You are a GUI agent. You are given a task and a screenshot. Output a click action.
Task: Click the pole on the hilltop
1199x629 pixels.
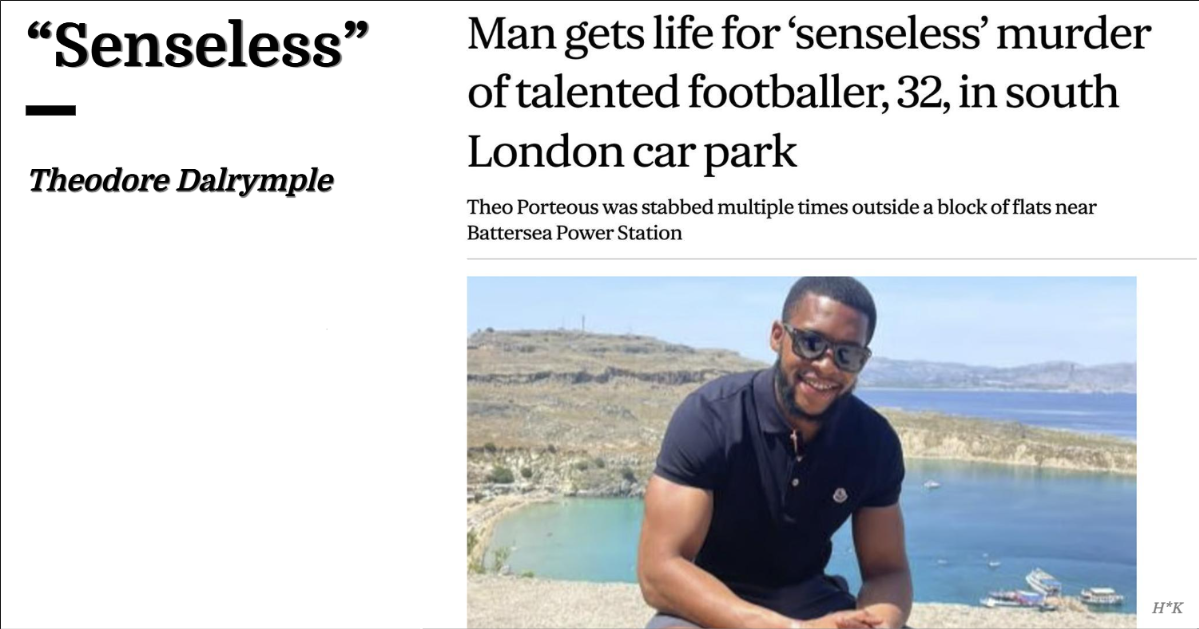click(x=583, y=322)
